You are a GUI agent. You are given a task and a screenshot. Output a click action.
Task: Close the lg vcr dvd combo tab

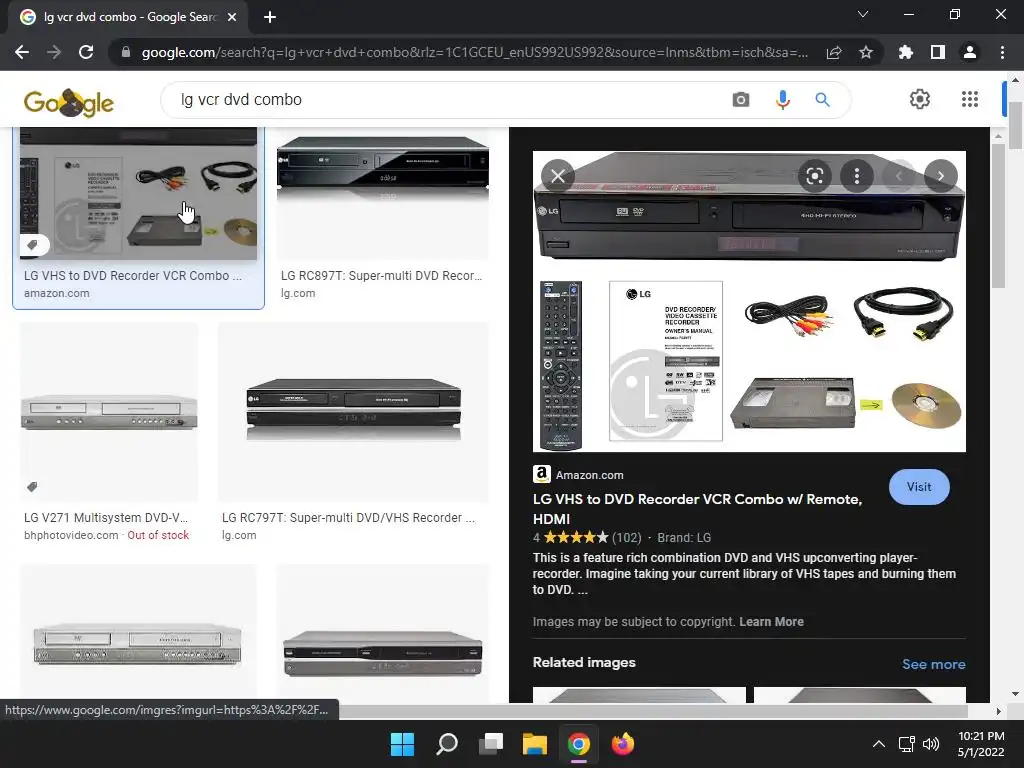pos(232,17)
